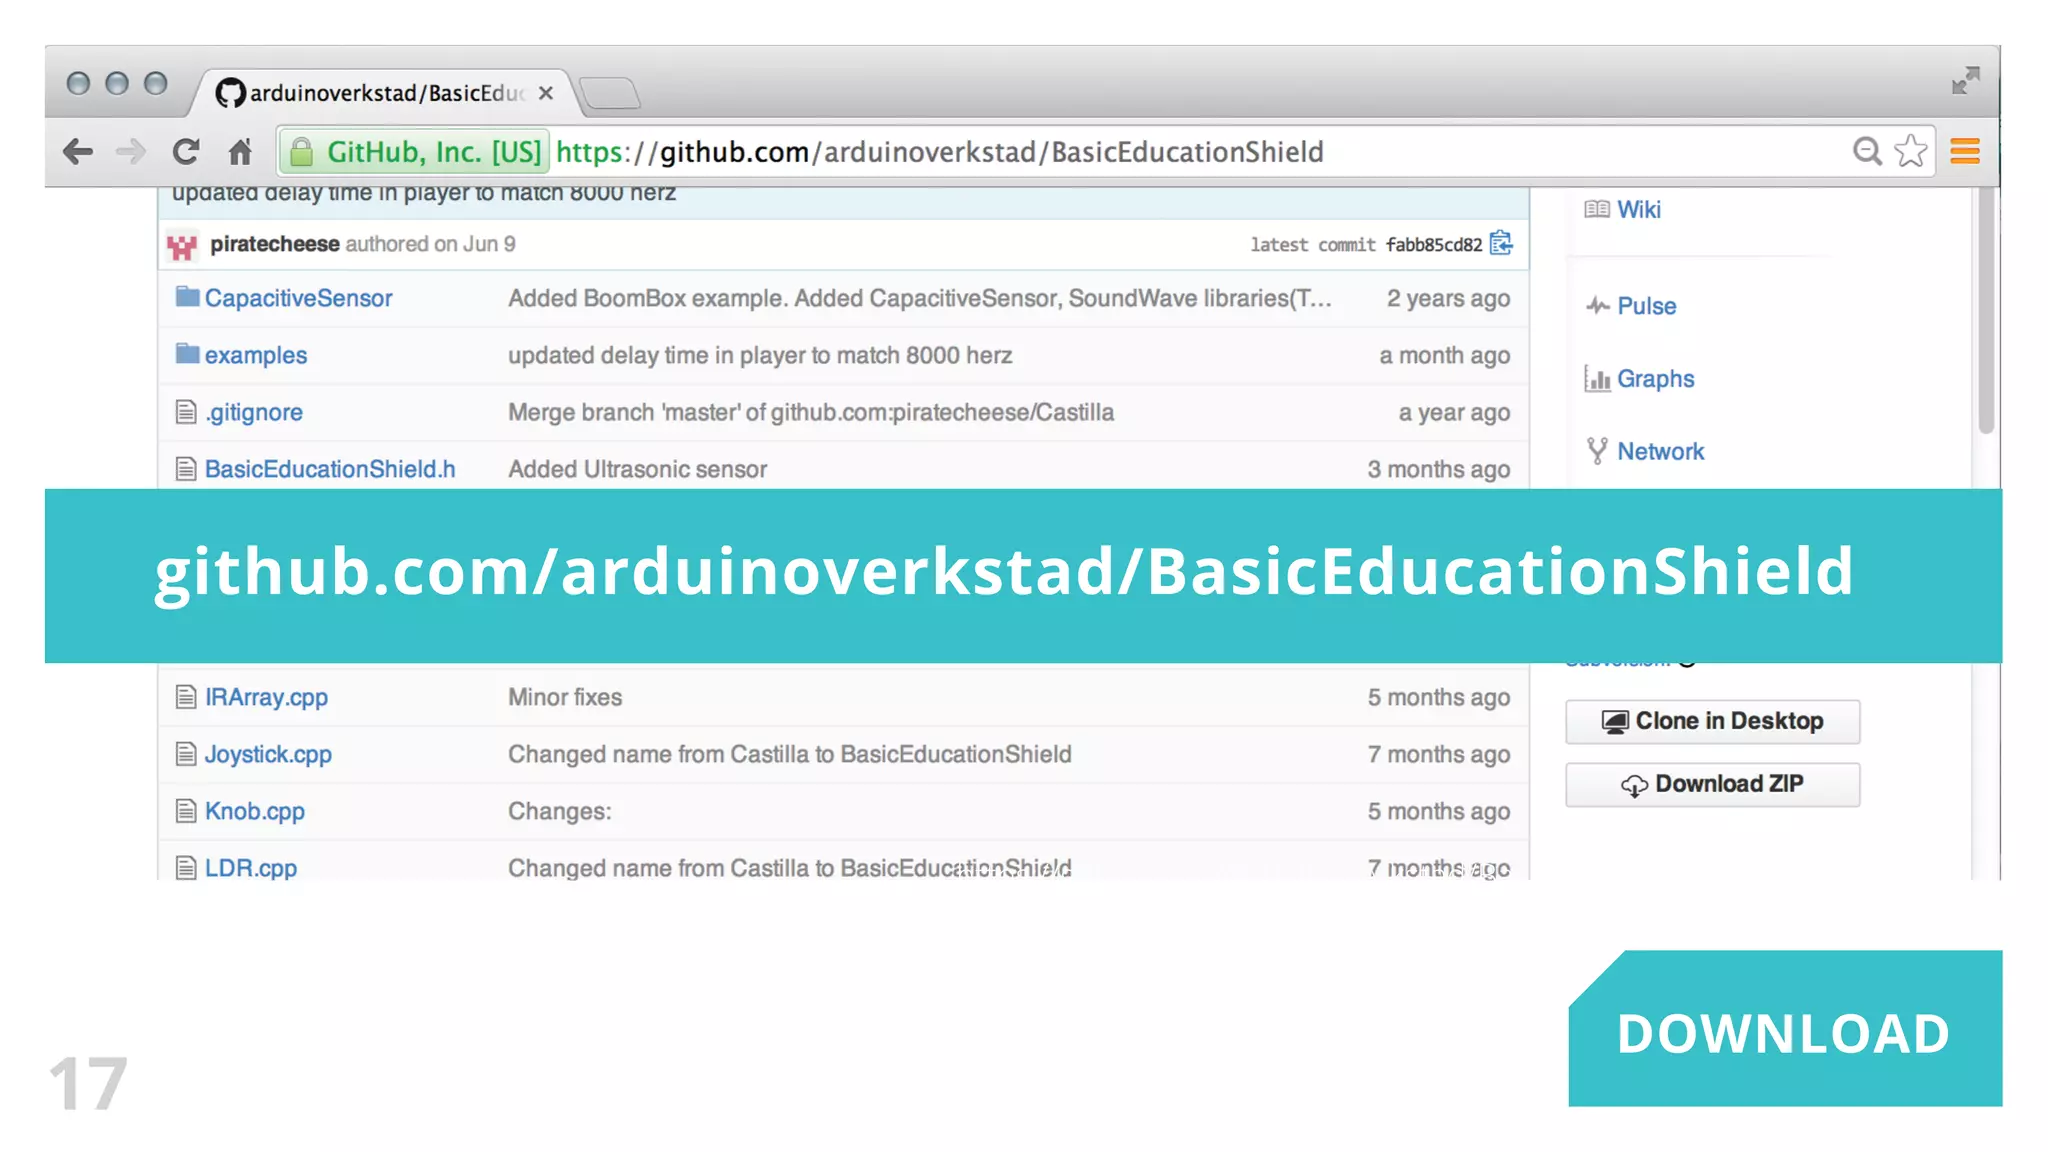Screen dimensions: 2048x1152
Task: Click the Network fork icon
Action: [1597, 452]
